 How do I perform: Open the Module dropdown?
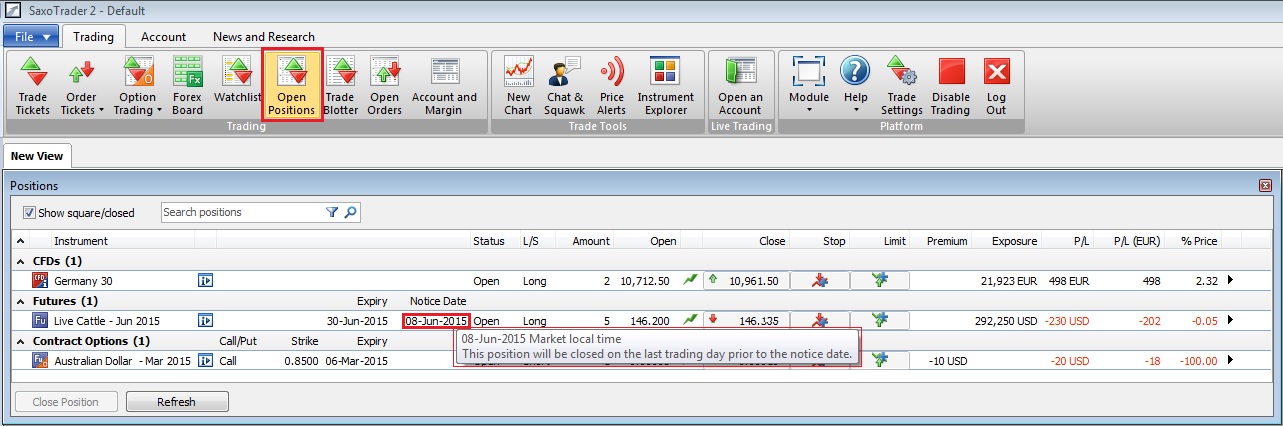[x=809, y=86]
